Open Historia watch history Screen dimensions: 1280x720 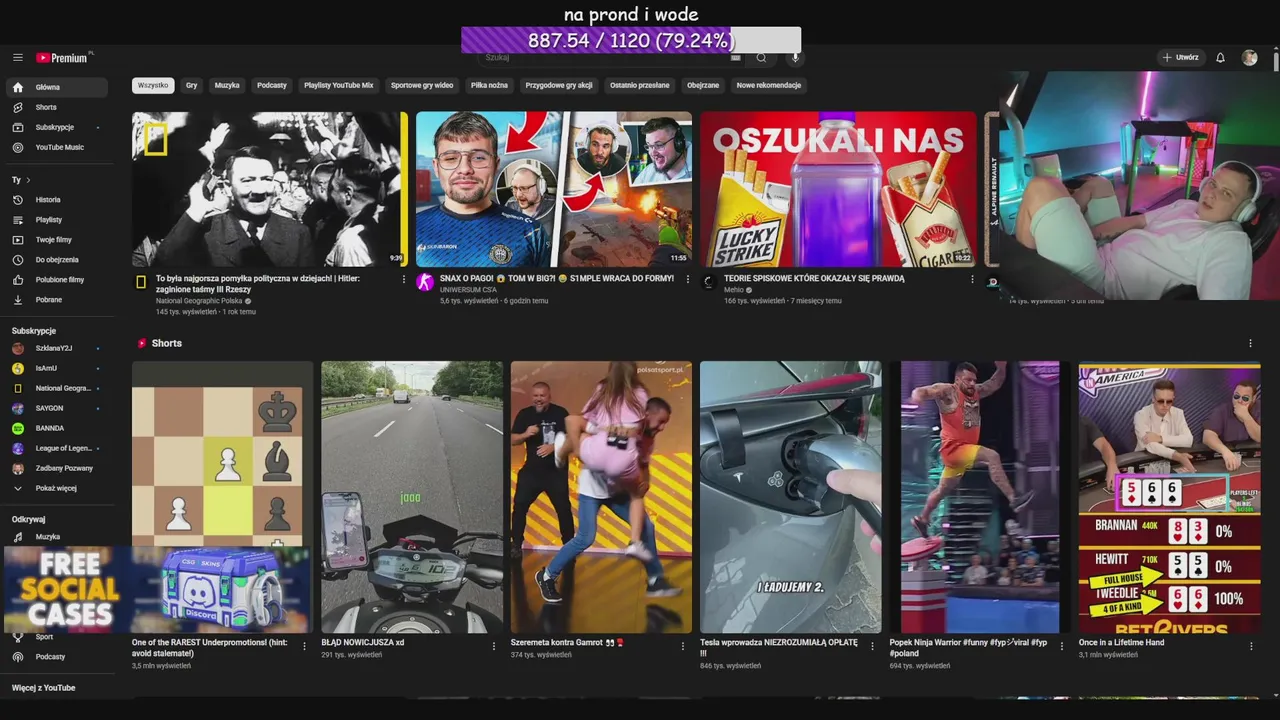56,200
